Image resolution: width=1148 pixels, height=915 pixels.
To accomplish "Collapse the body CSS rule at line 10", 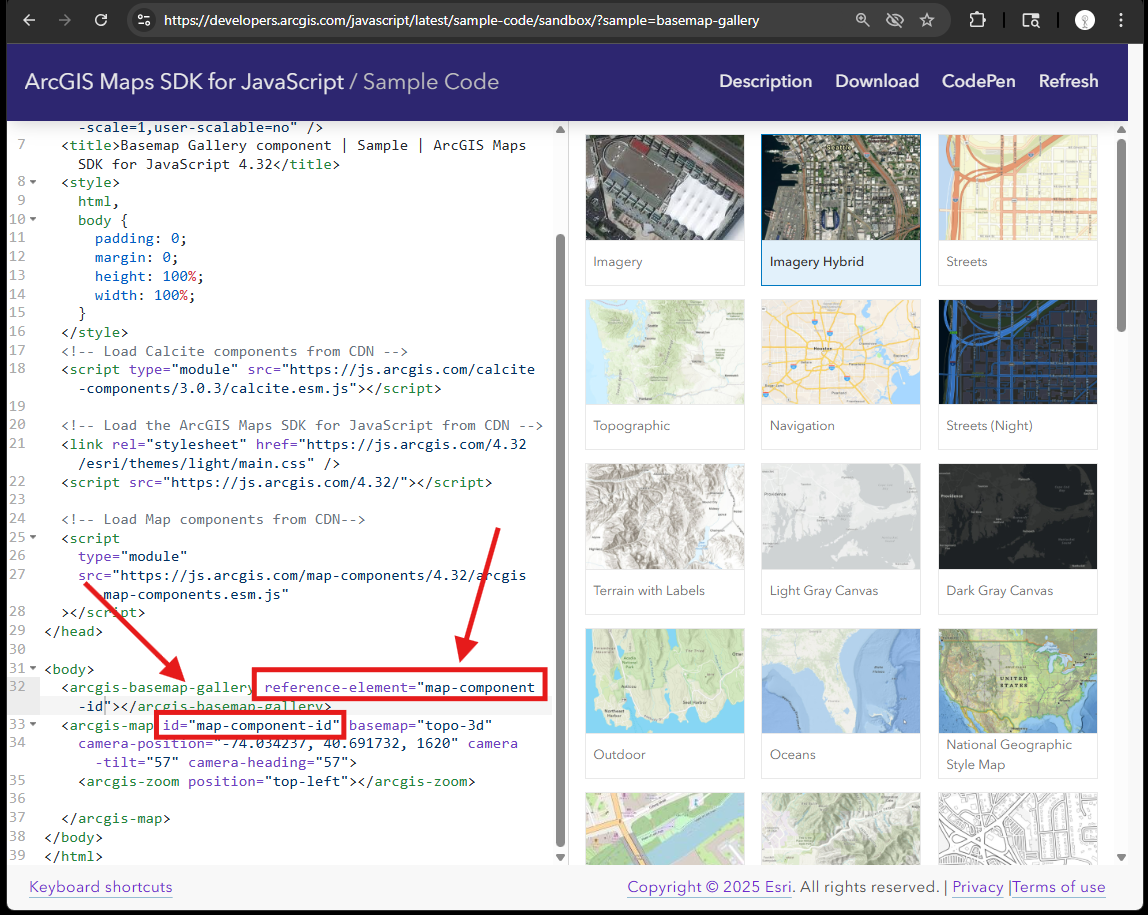I will [x=34, y=220].
